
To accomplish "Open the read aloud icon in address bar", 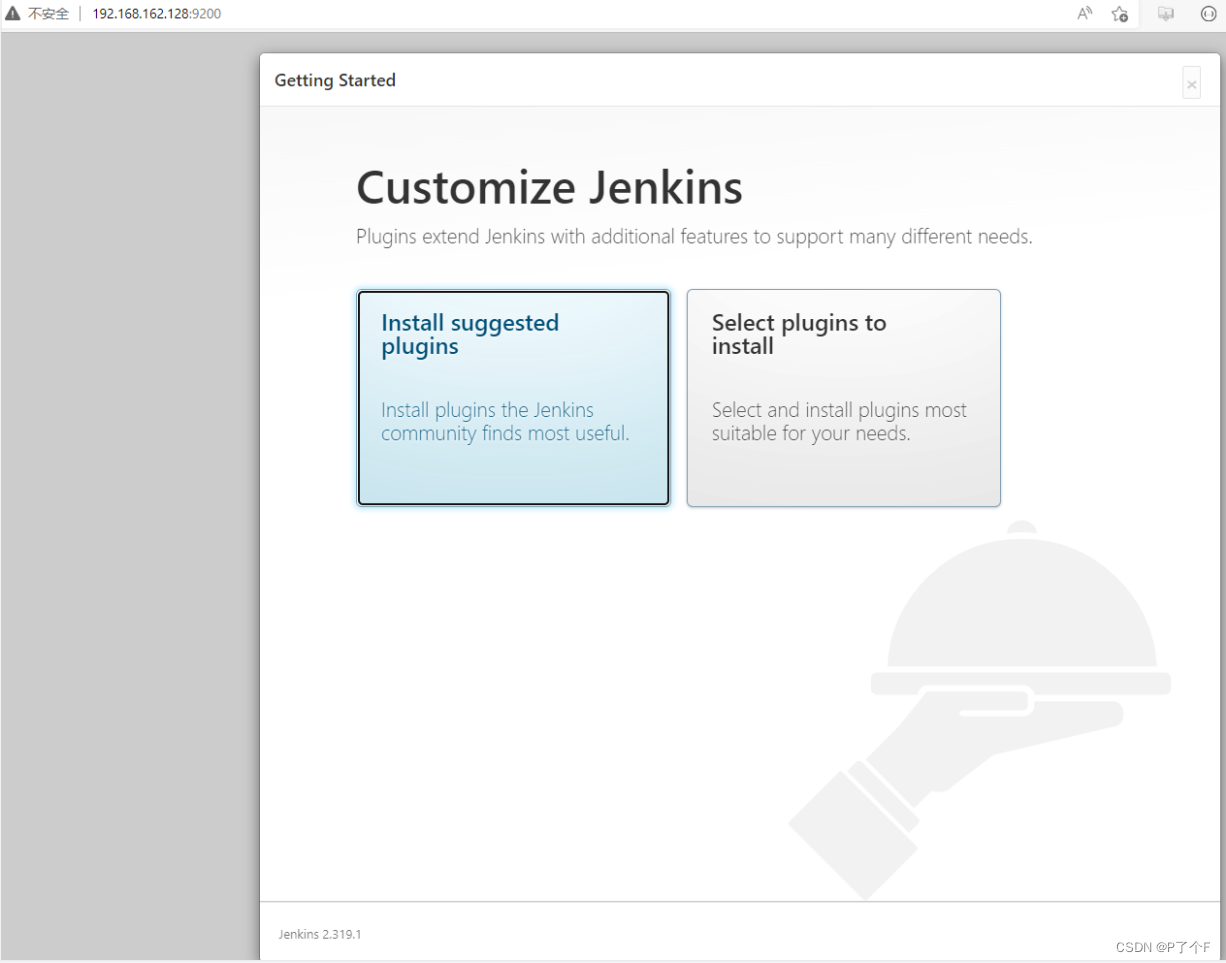I will tap(1085, 14).
